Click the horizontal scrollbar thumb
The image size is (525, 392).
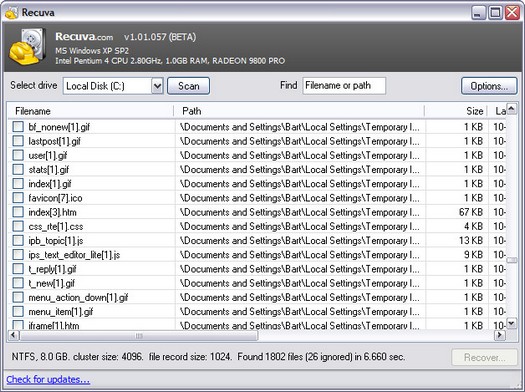coord(139,335)
